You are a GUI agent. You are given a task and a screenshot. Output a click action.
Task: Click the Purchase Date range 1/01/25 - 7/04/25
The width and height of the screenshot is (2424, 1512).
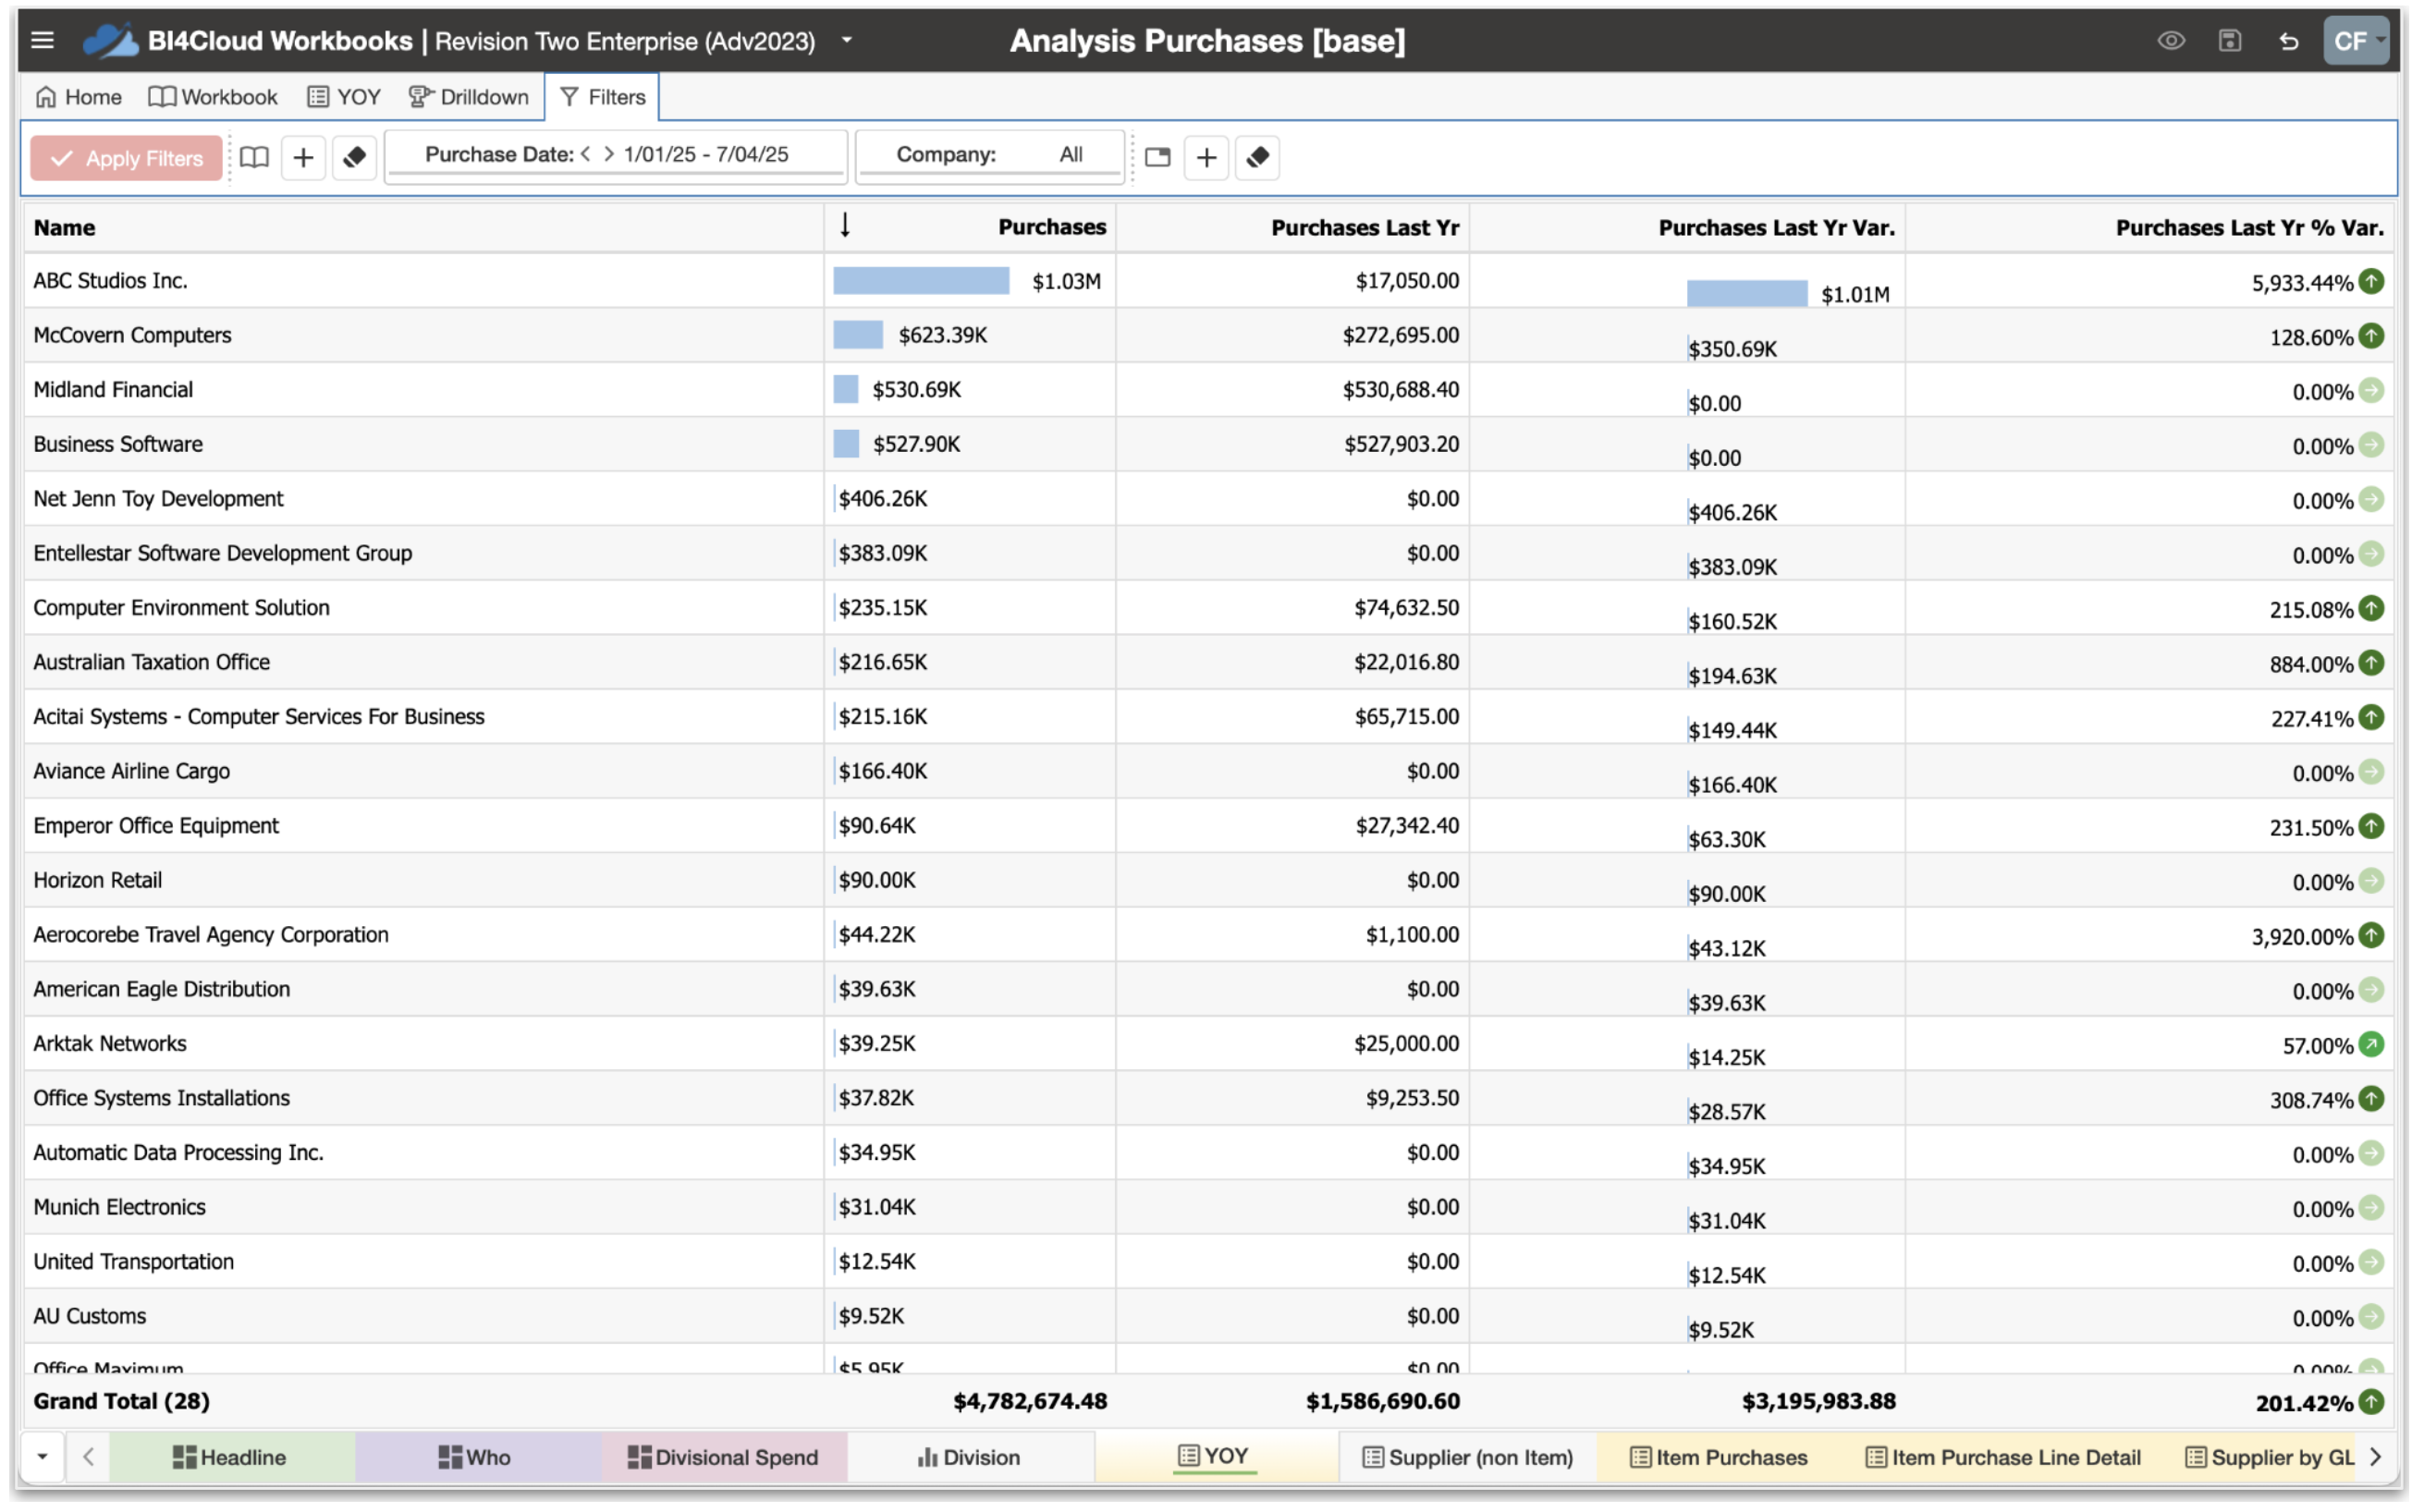[706, 155]
